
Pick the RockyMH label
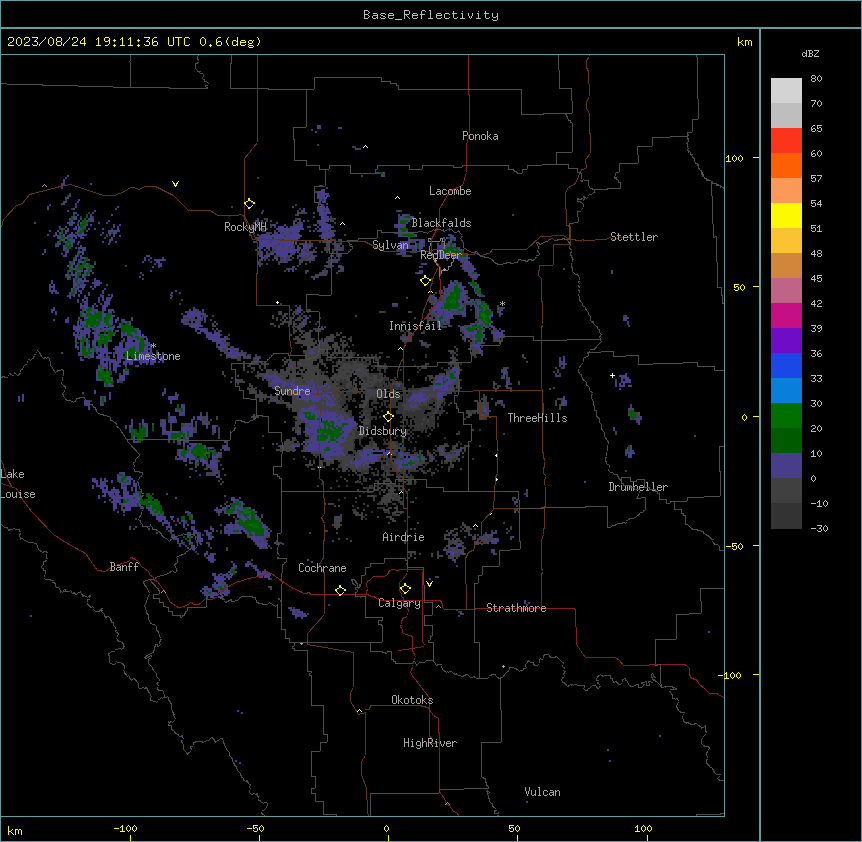tap(245, 227)
